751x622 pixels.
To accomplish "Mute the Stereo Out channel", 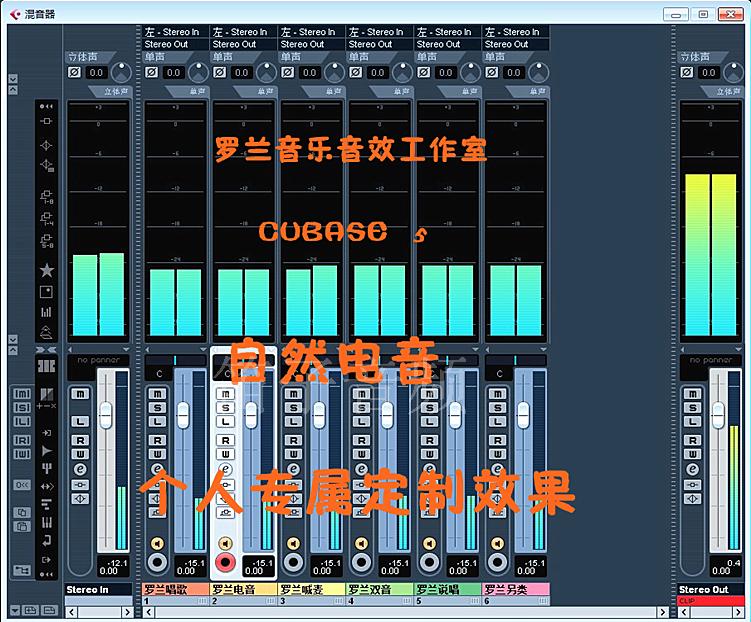I will coord(692,394).
